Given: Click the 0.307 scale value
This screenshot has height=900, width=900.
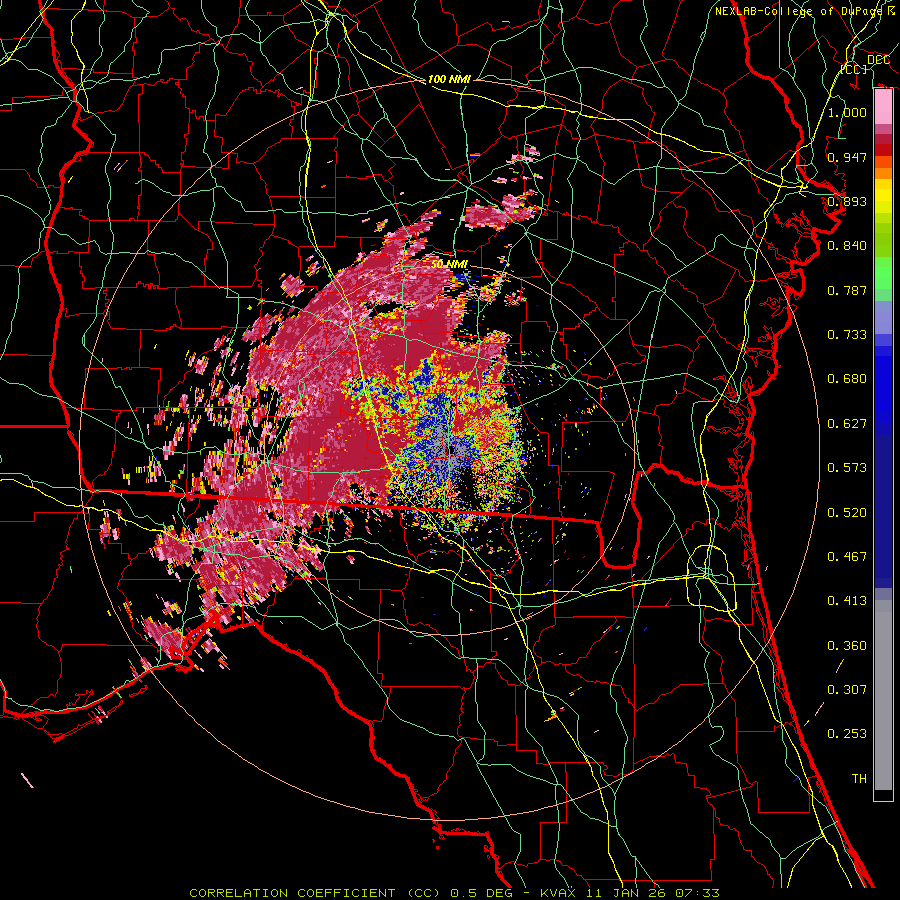Looking at the screenshot, I should (847, 690).
